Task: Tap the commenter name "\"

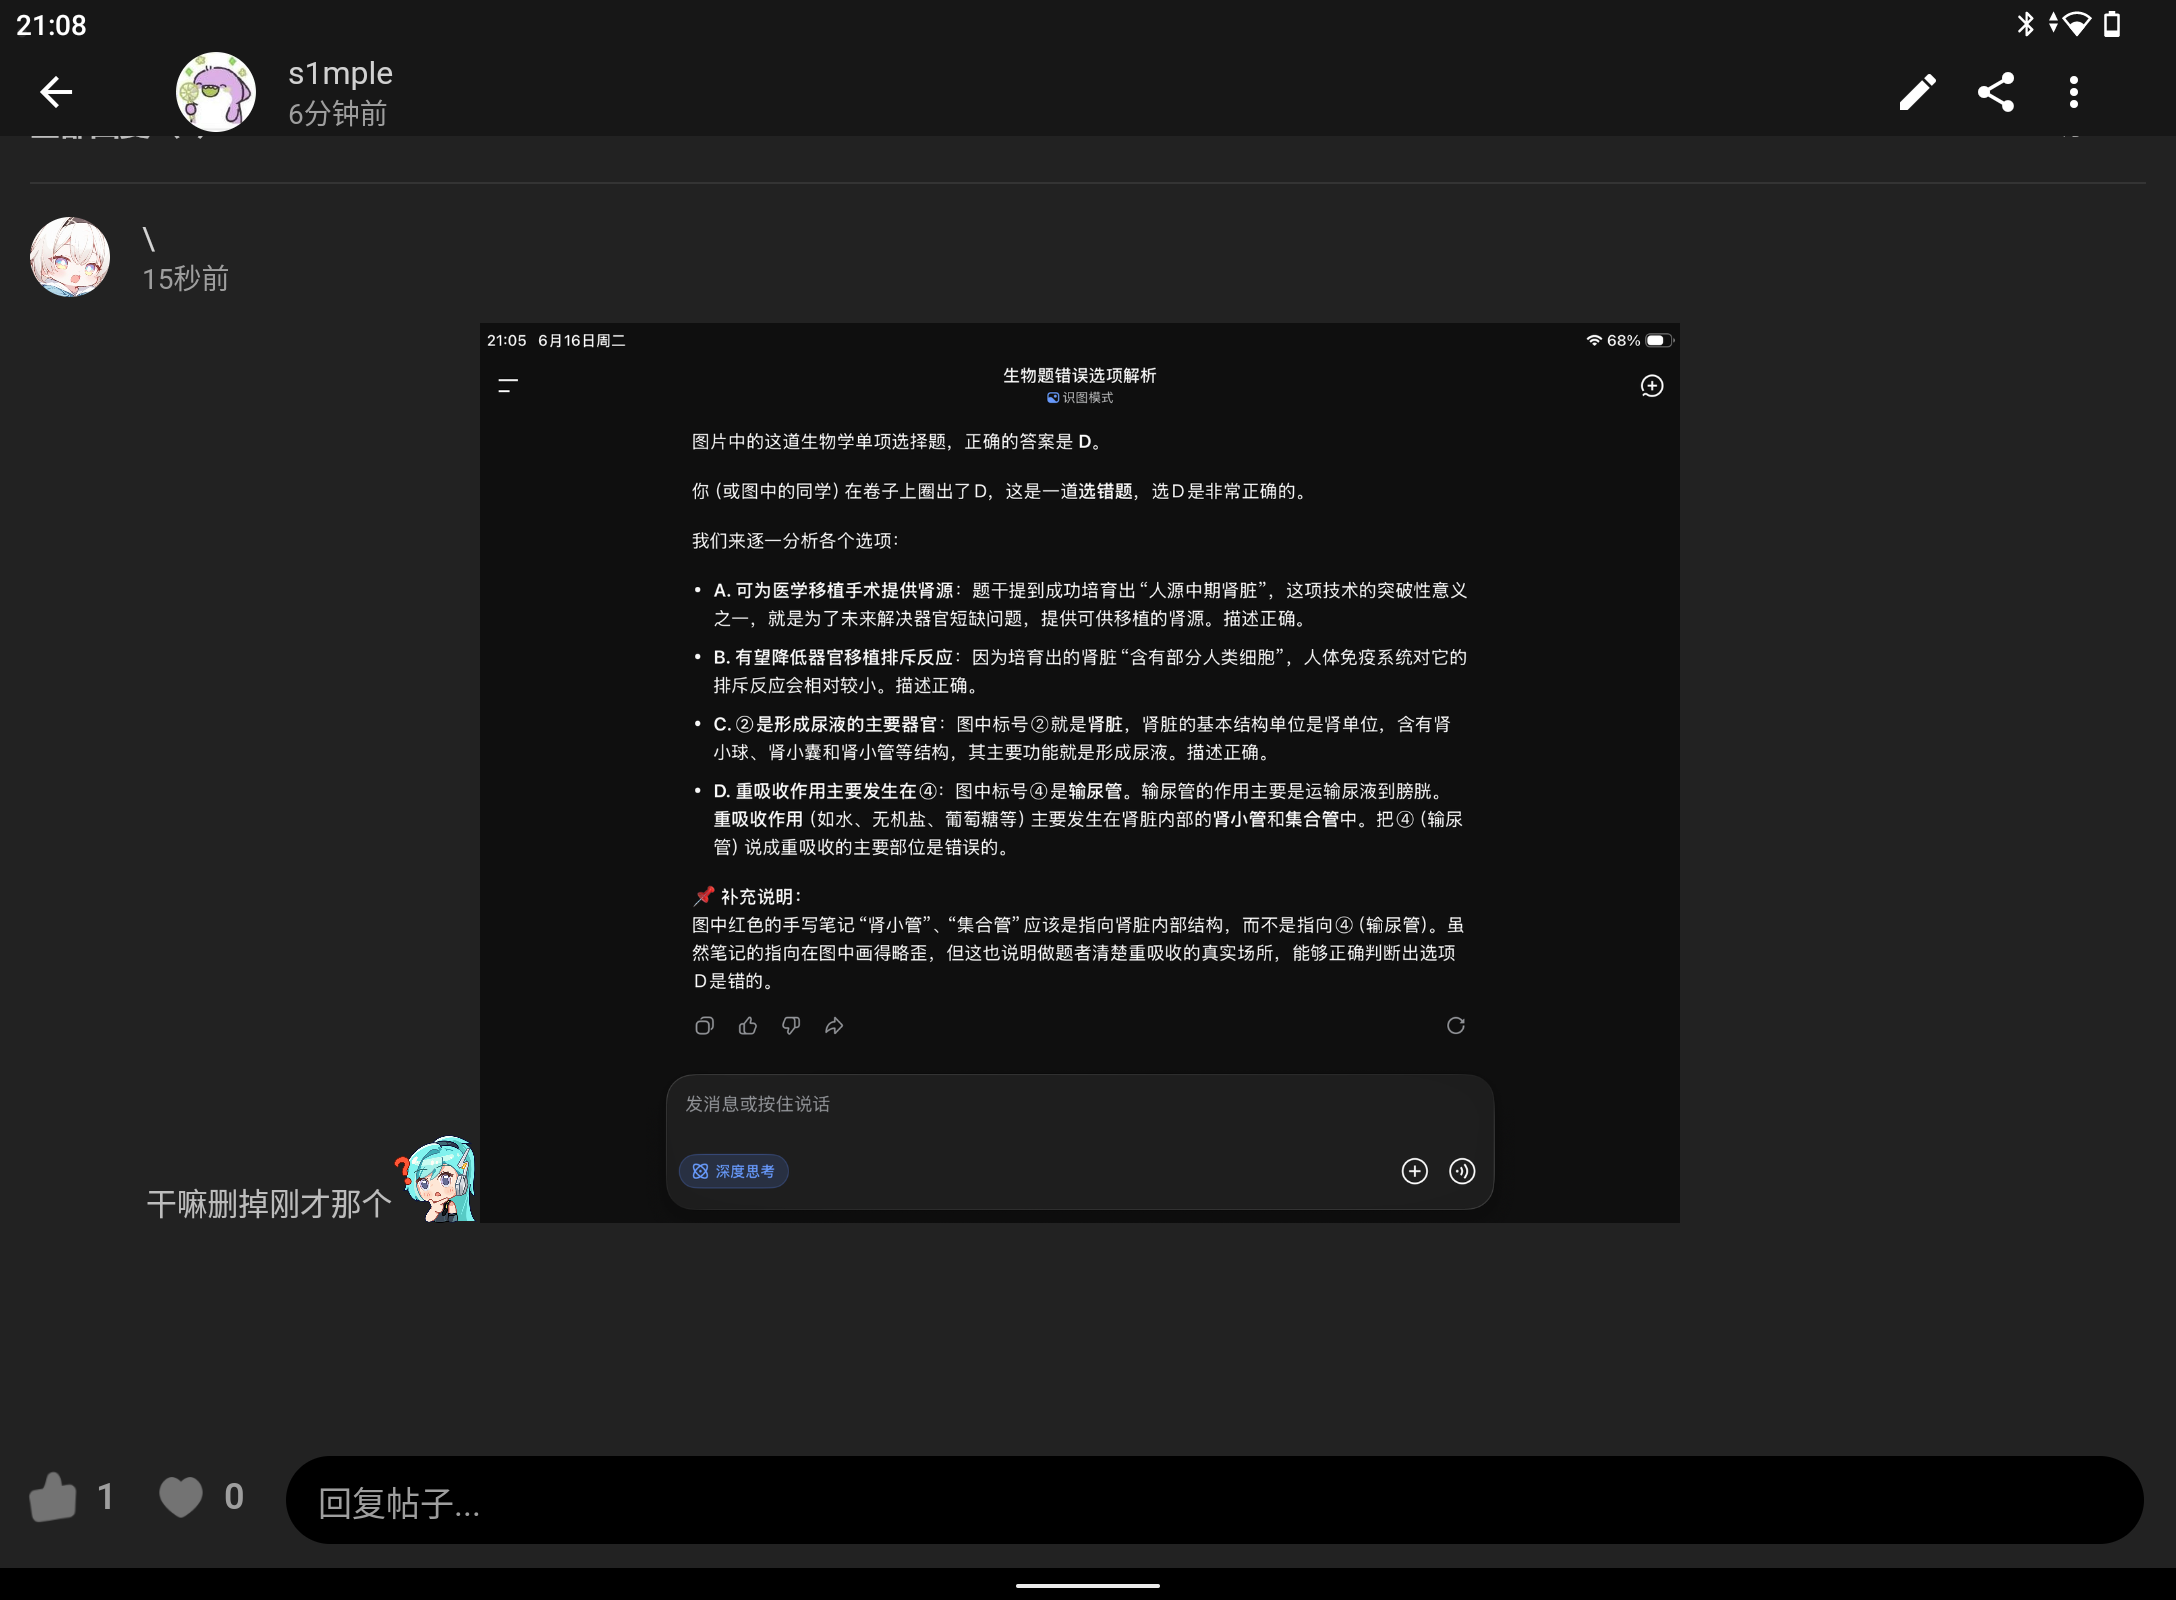Action: (149, 239)
